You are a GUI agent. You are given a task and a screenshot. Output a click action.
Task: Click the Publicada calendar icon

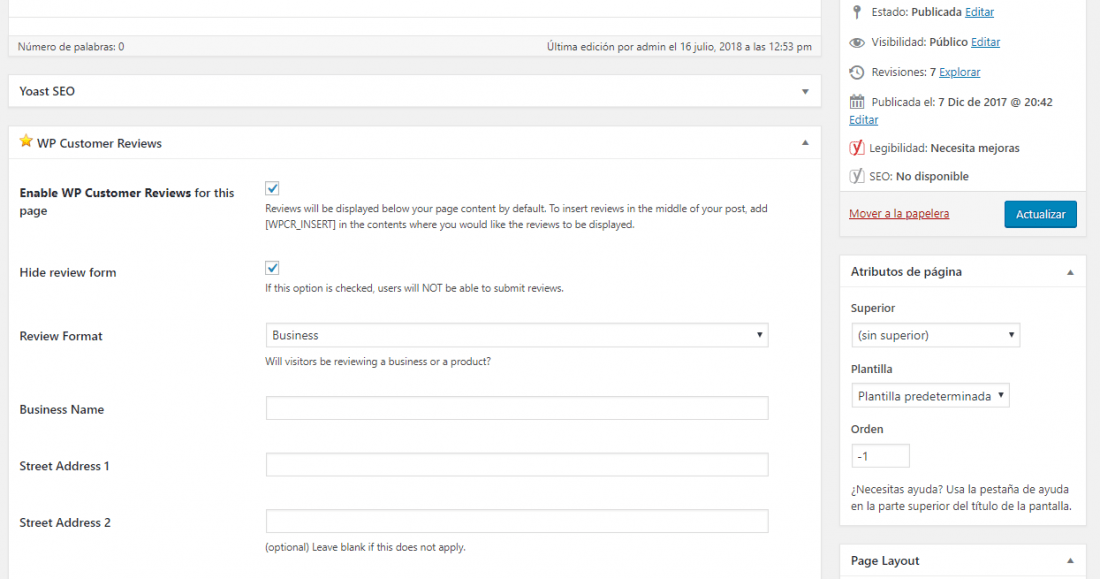857,102
